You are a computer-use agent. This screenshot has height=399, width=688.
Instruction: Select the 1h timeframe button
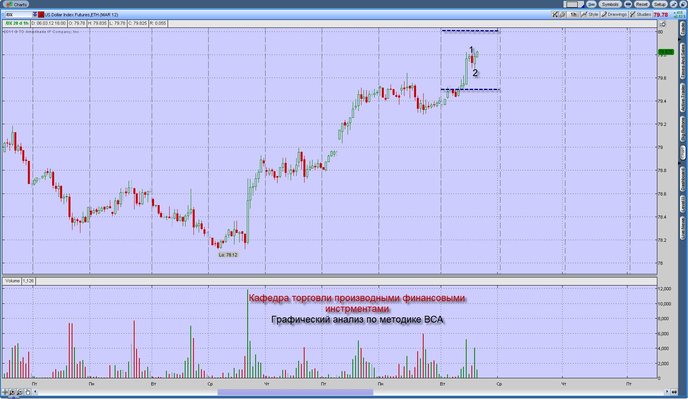pyautogui.click(x=573, y=14)
